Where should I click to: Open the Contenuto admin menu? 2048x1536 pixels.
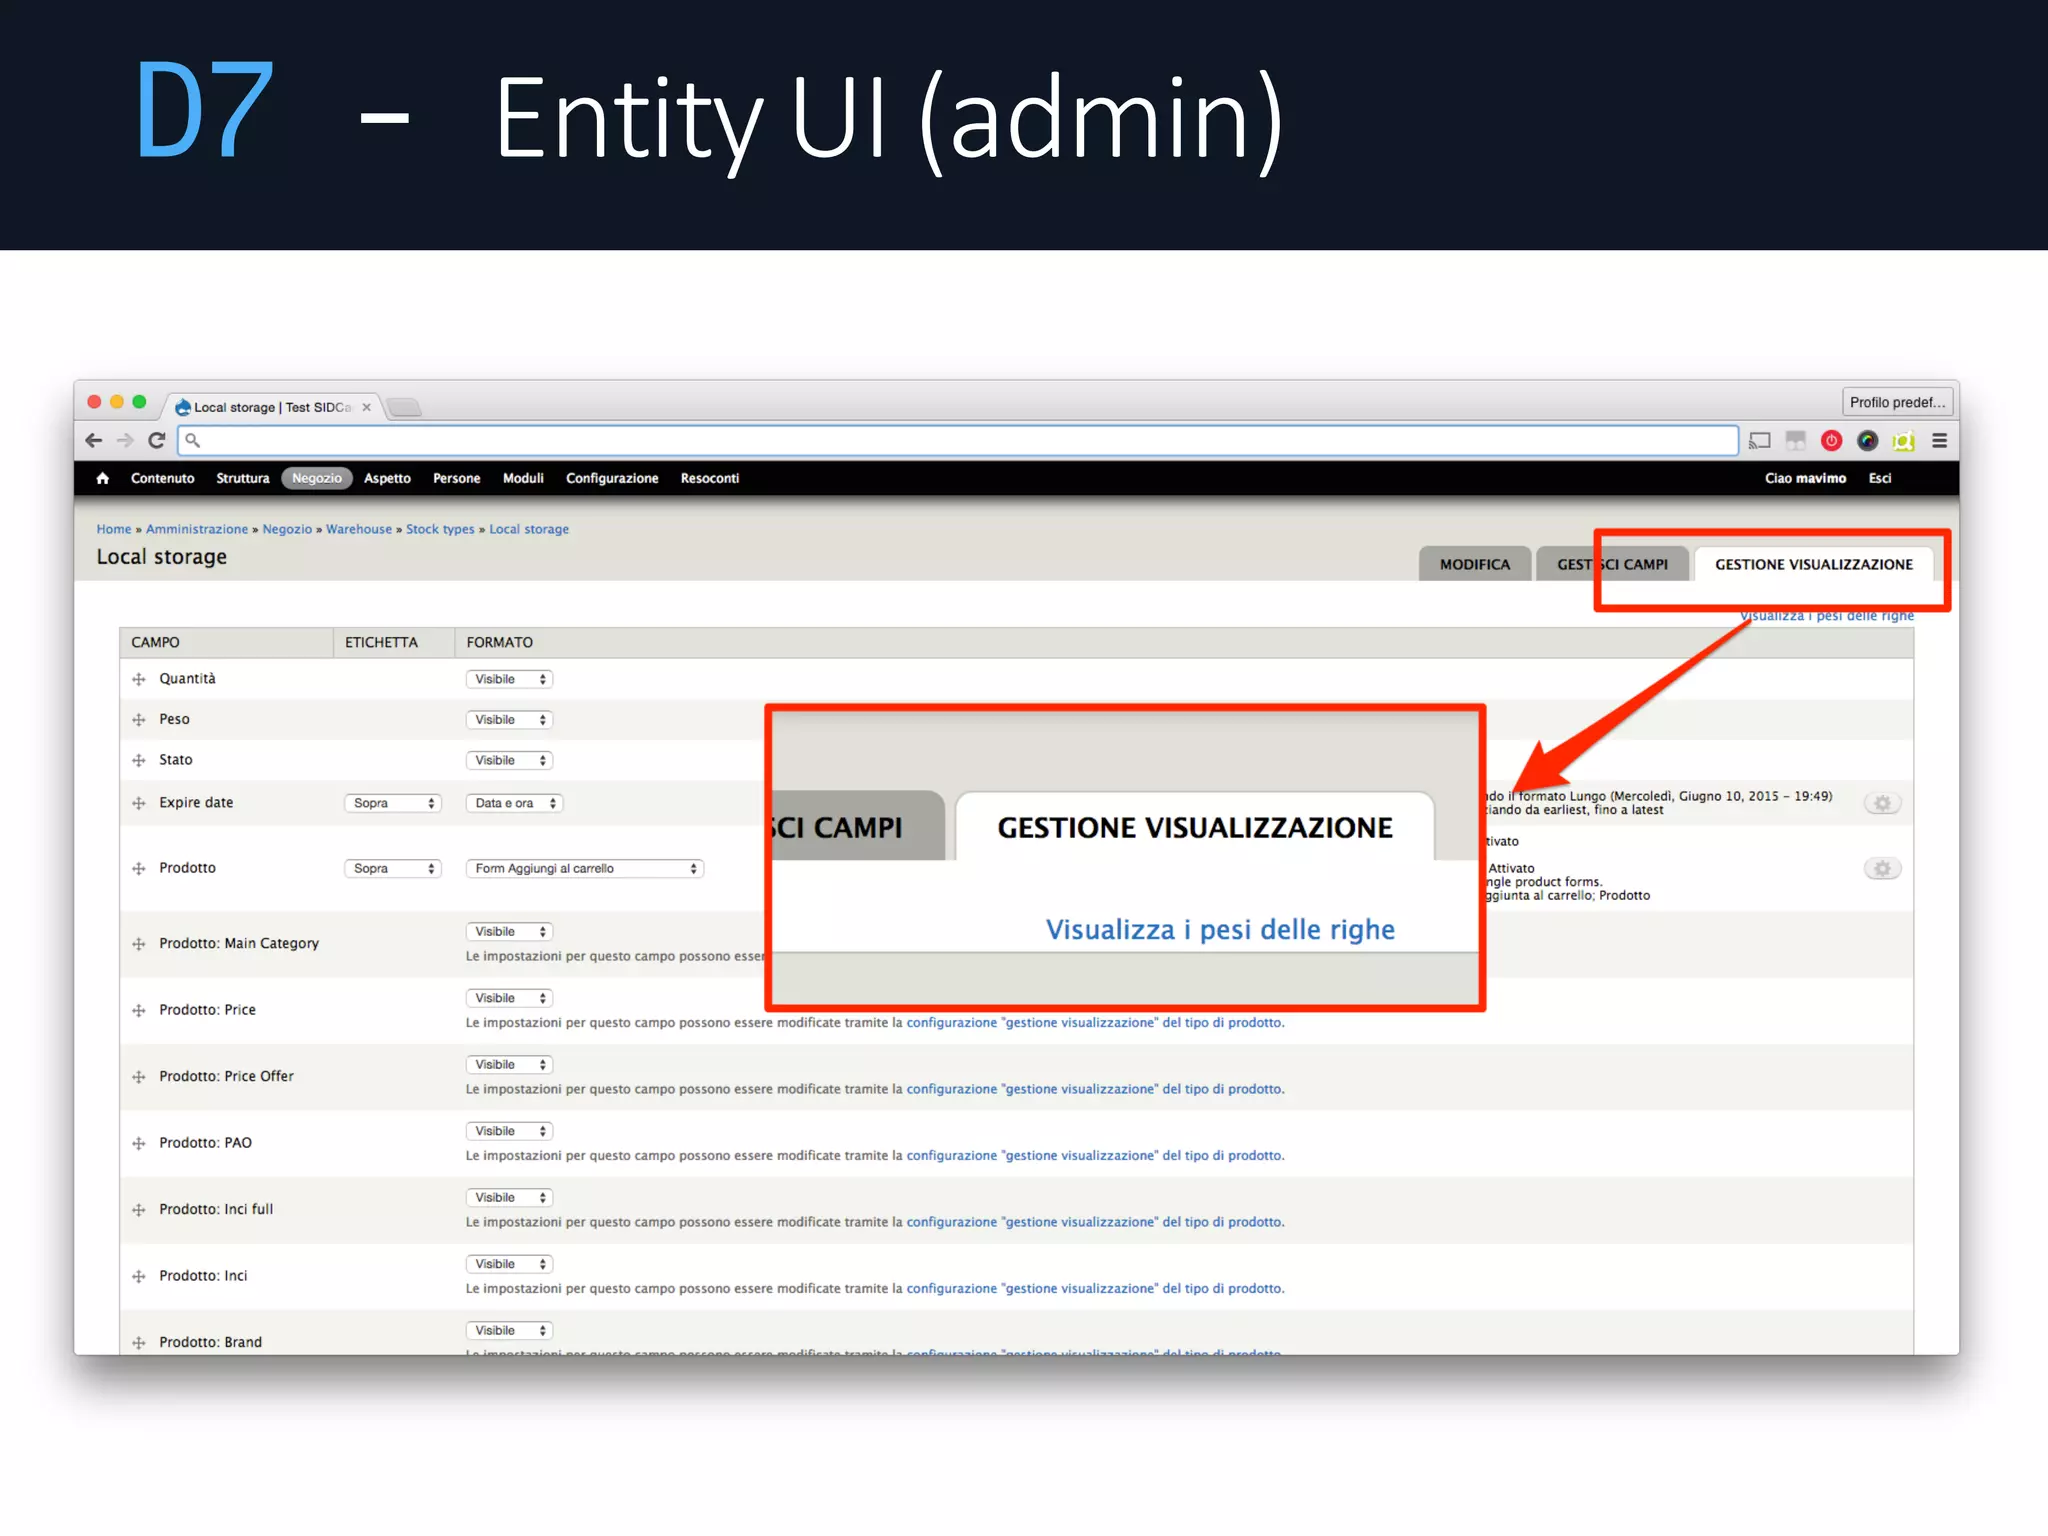tap(162, 478)
